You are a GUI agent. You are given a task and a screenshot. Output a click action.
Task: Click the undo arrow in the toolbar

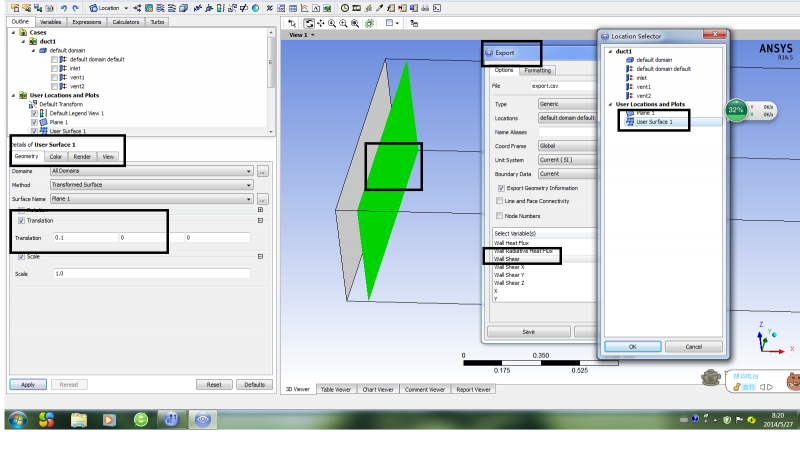coord(63,7)
